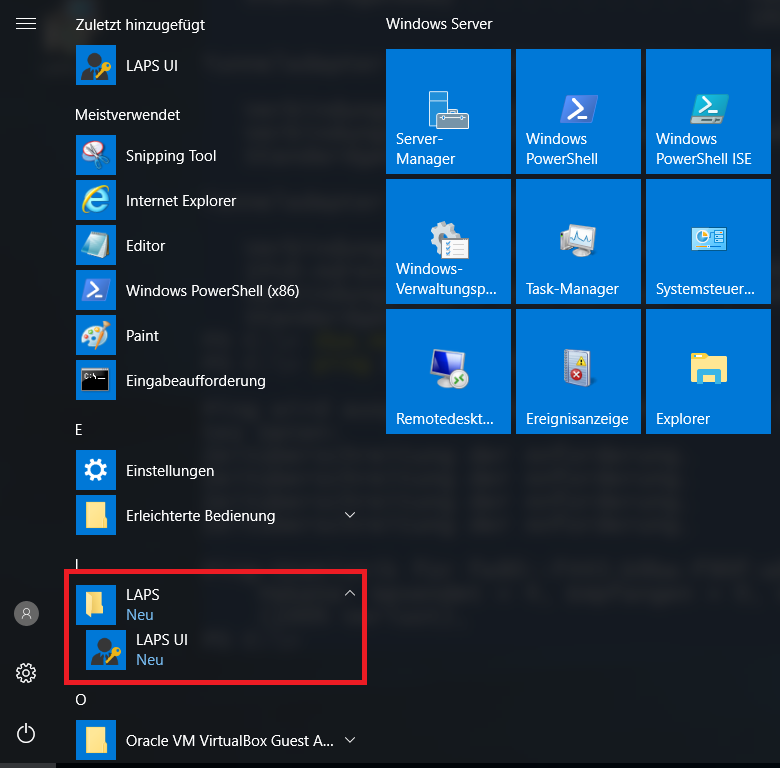Open the Windows-Verwaltungsprogramme tile
The image size is (780, 768).
pos(448,242)
